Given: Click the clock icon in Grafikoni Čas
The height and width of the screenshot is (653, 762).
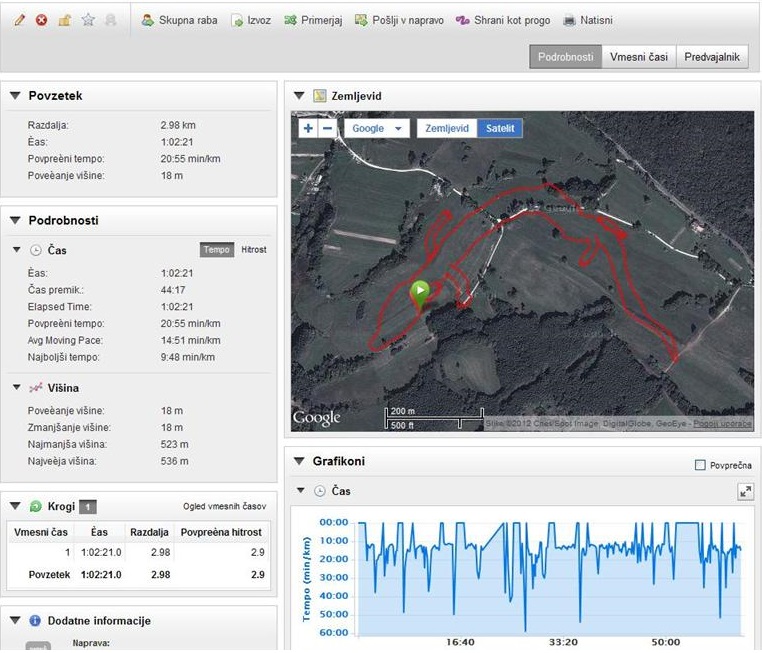Looking at the screenshot, I should click(319, 491).
